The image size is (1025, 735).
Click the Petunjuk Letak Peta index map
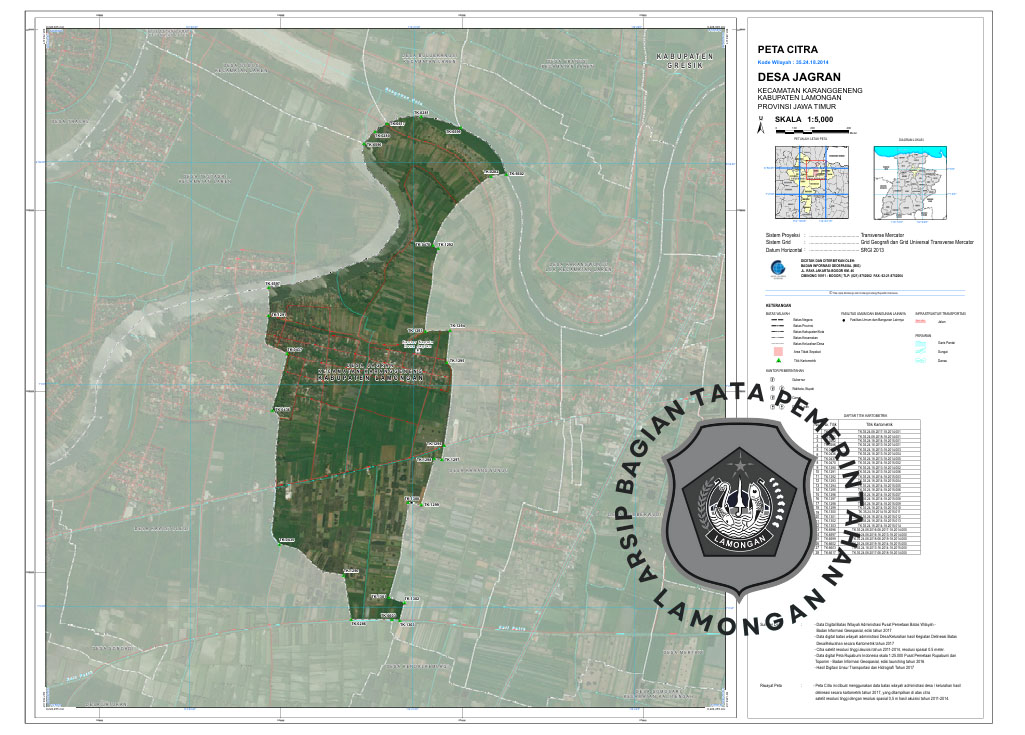tap(810, 184)
